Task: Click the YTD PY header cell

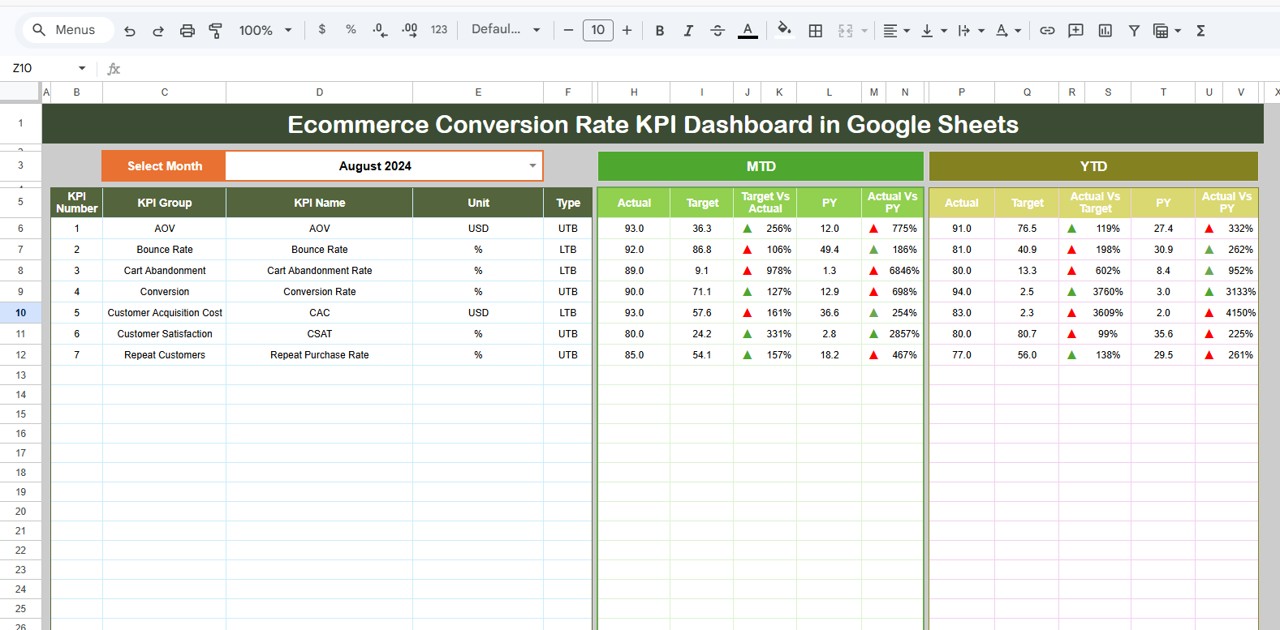Action: tap(1163, 202)
